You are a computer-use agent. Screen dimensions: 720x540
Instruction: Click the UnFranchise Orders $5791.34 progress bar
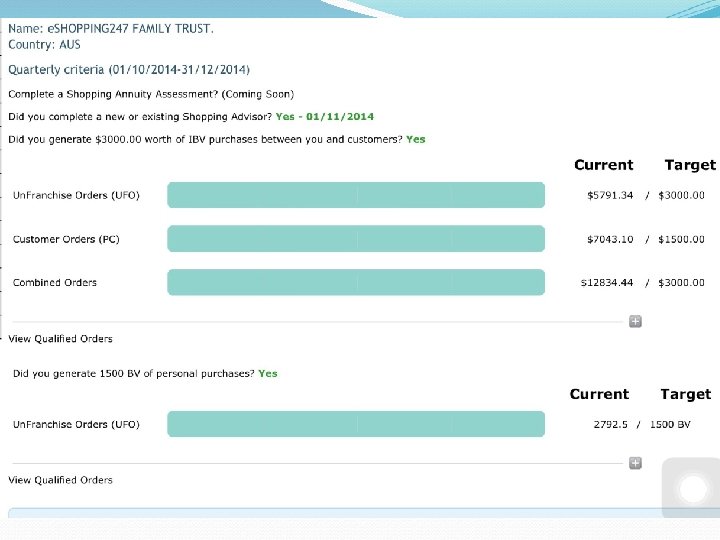pos(356,195)
